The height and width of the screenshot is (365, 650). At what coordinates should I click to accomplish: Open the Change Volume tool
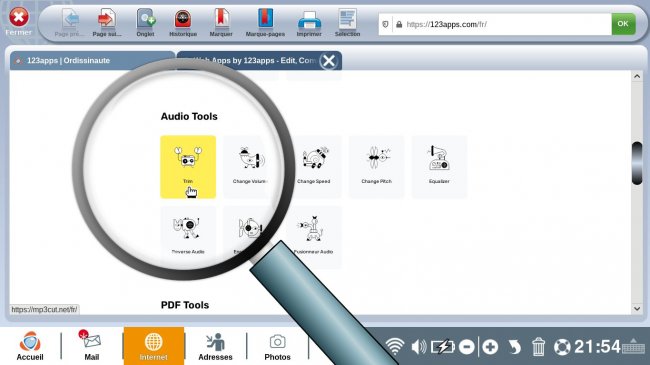click(251, 167)
